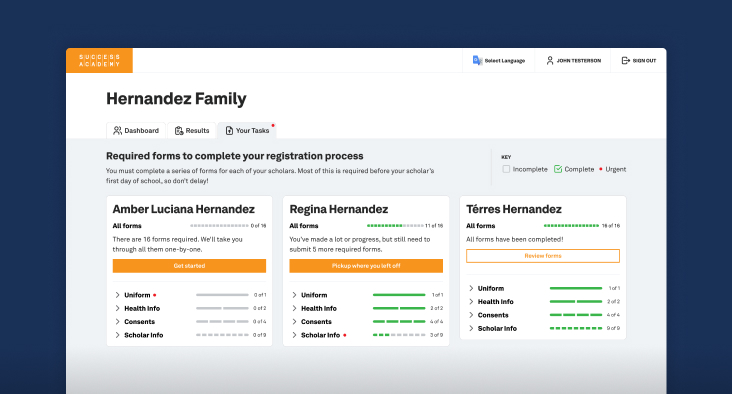Expand Health Info for Térres Hernandez
732x394 pixels.
(471, 302)
